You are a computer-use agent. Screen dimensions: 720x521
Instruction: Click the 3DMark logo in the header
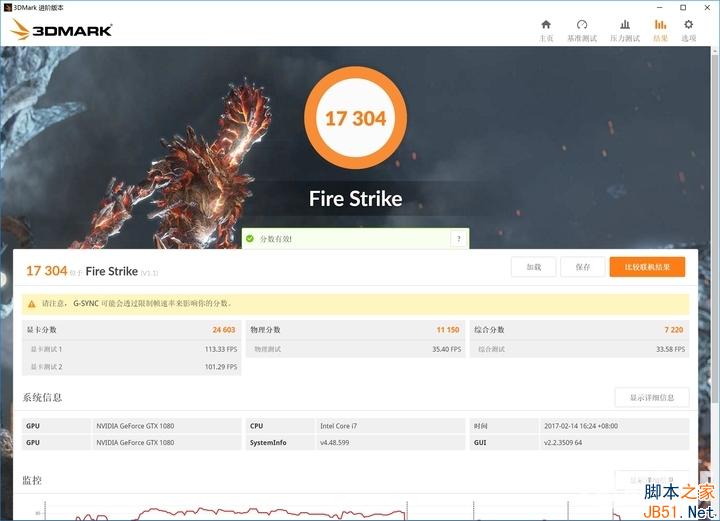point(61,30)
